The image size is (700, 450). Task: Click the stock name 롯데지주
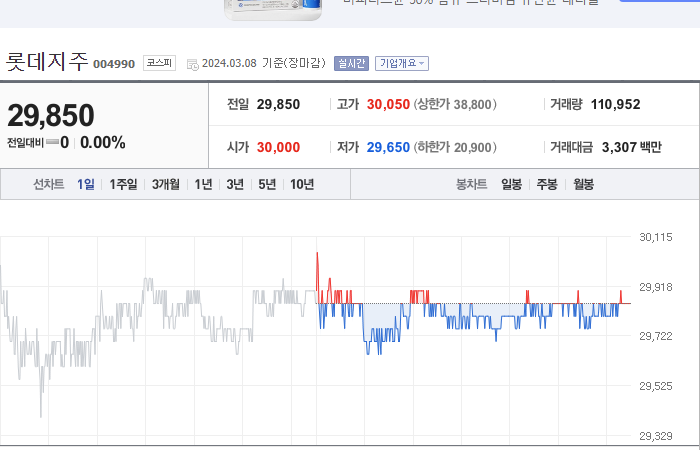pyautogui.click(x=47, y=62)
